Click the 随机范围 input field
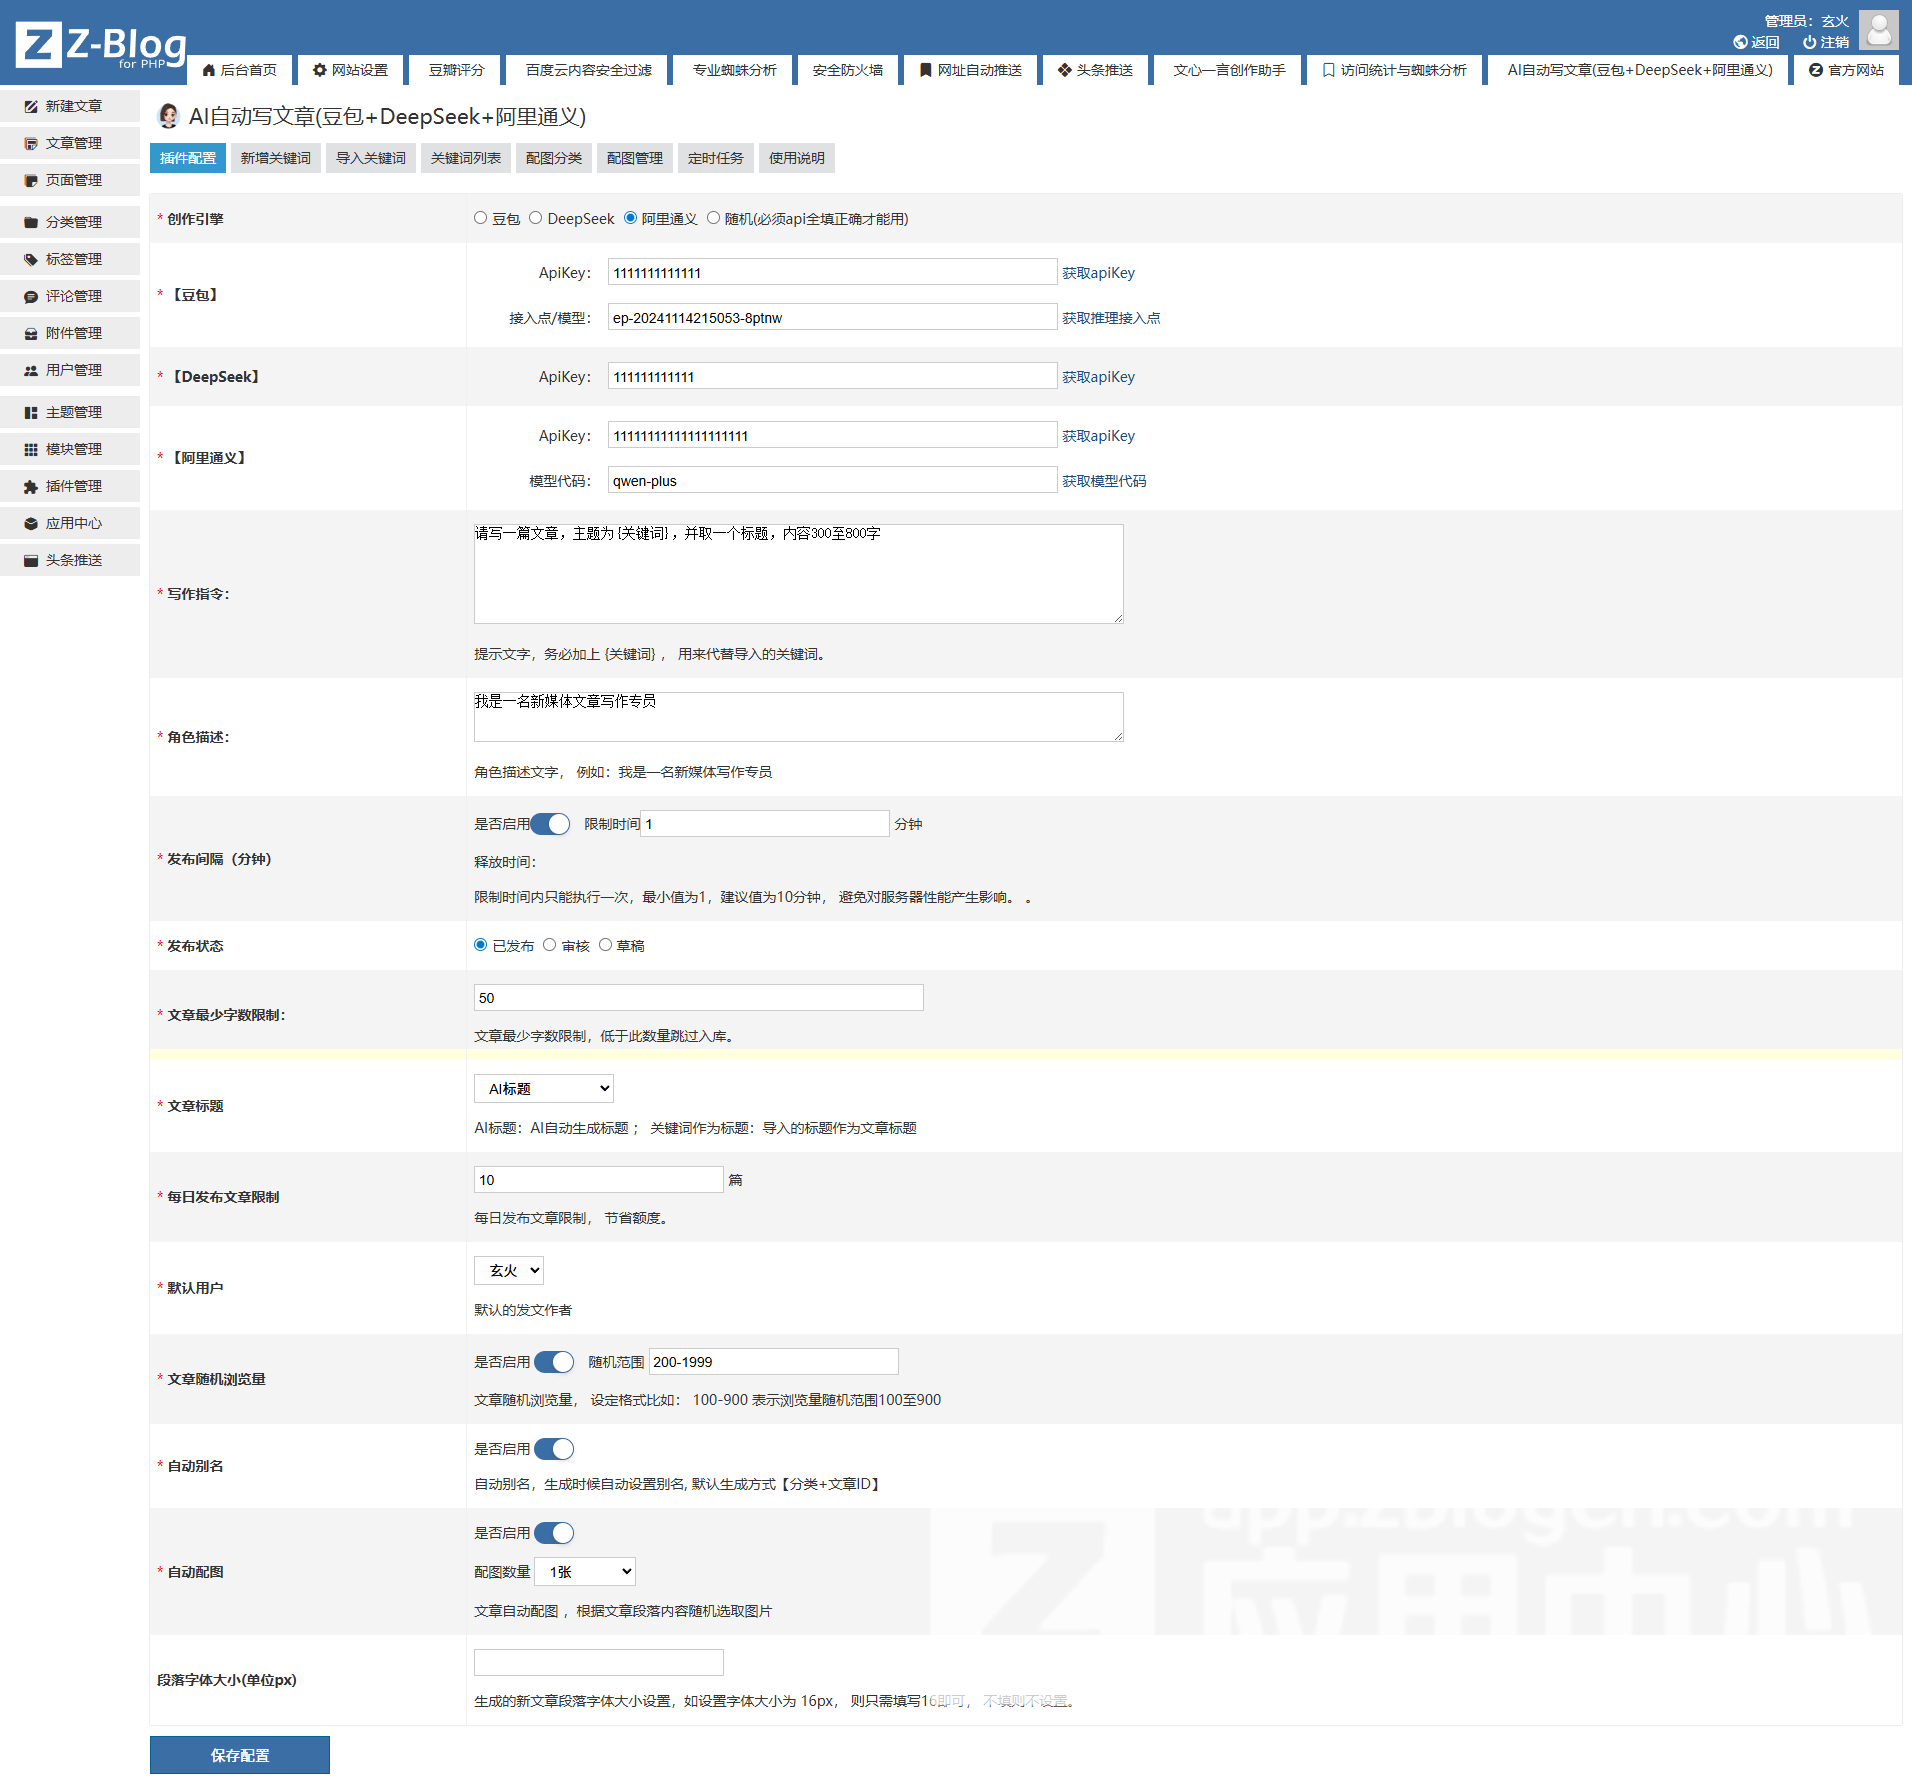This screenshot has height=1781, width=1912. pyautogui.click(x=774, y=1362)
